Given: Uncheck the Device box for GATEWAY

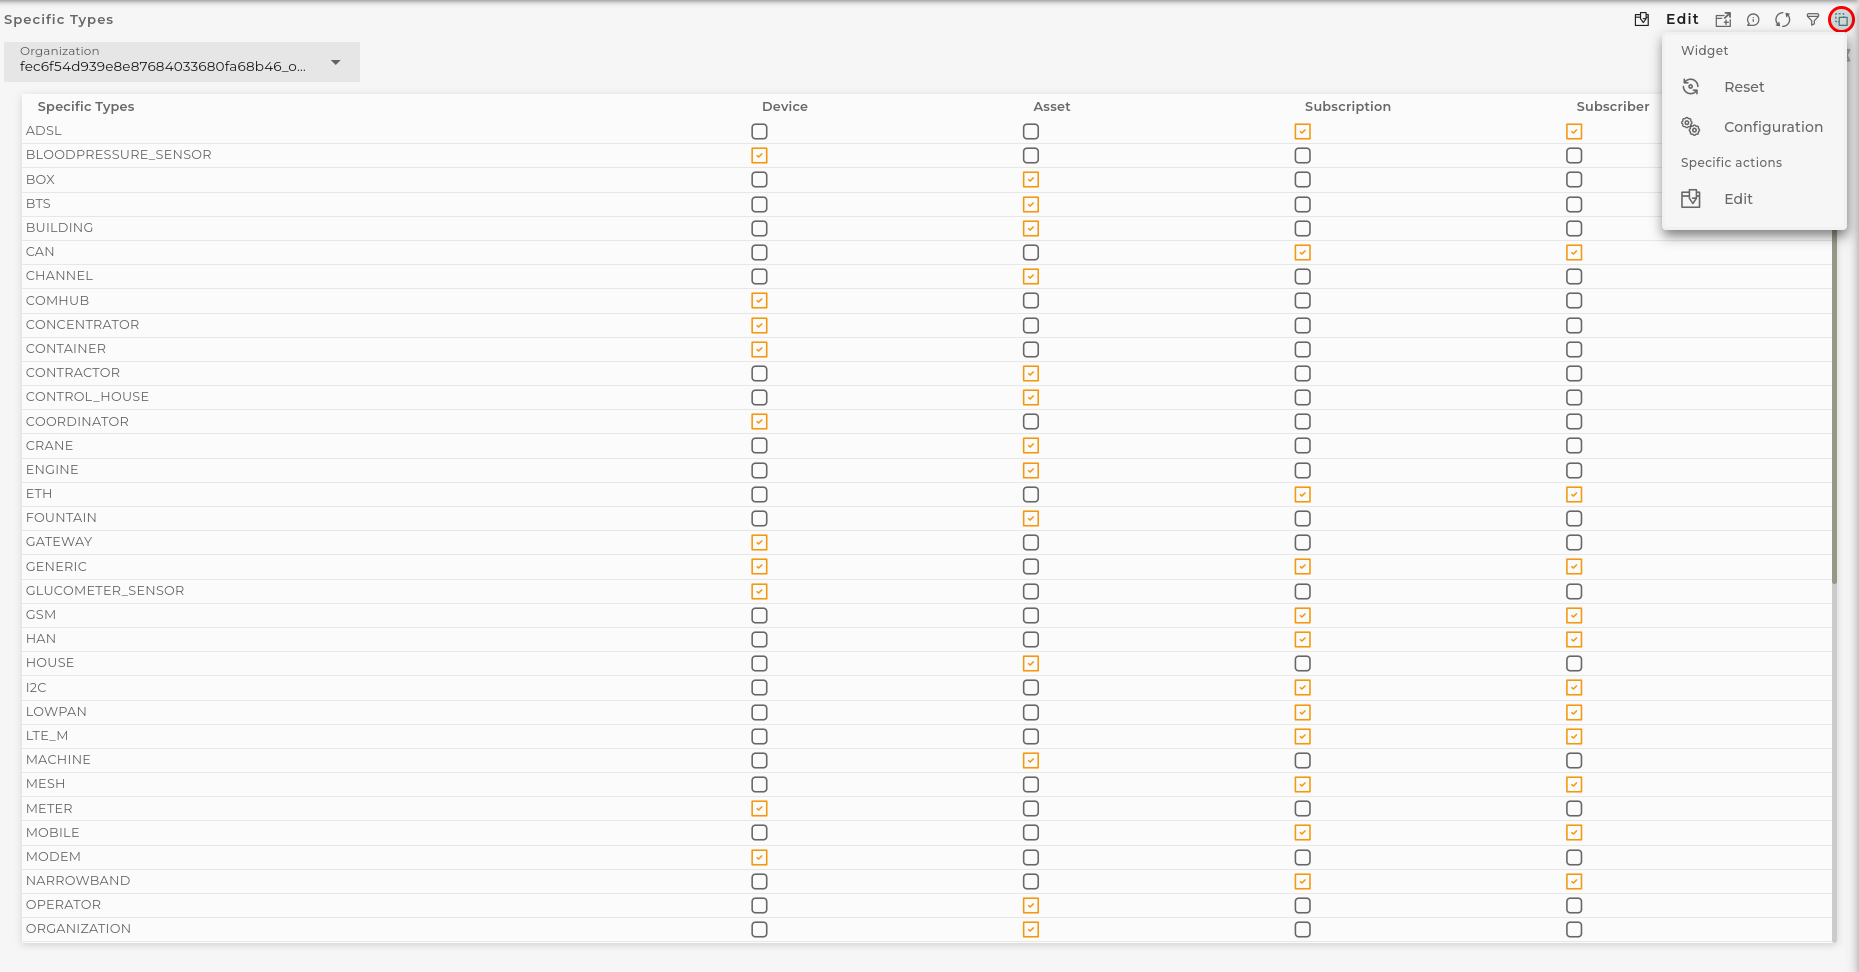Looking at the screenshot, I should coord(759,542).
